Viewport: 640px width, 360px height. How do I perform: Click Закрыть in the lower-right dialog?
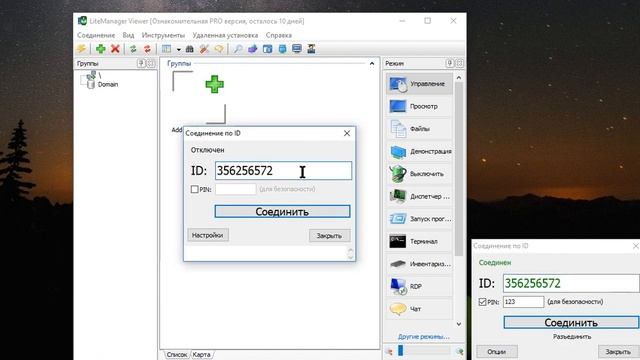(618, 351)
